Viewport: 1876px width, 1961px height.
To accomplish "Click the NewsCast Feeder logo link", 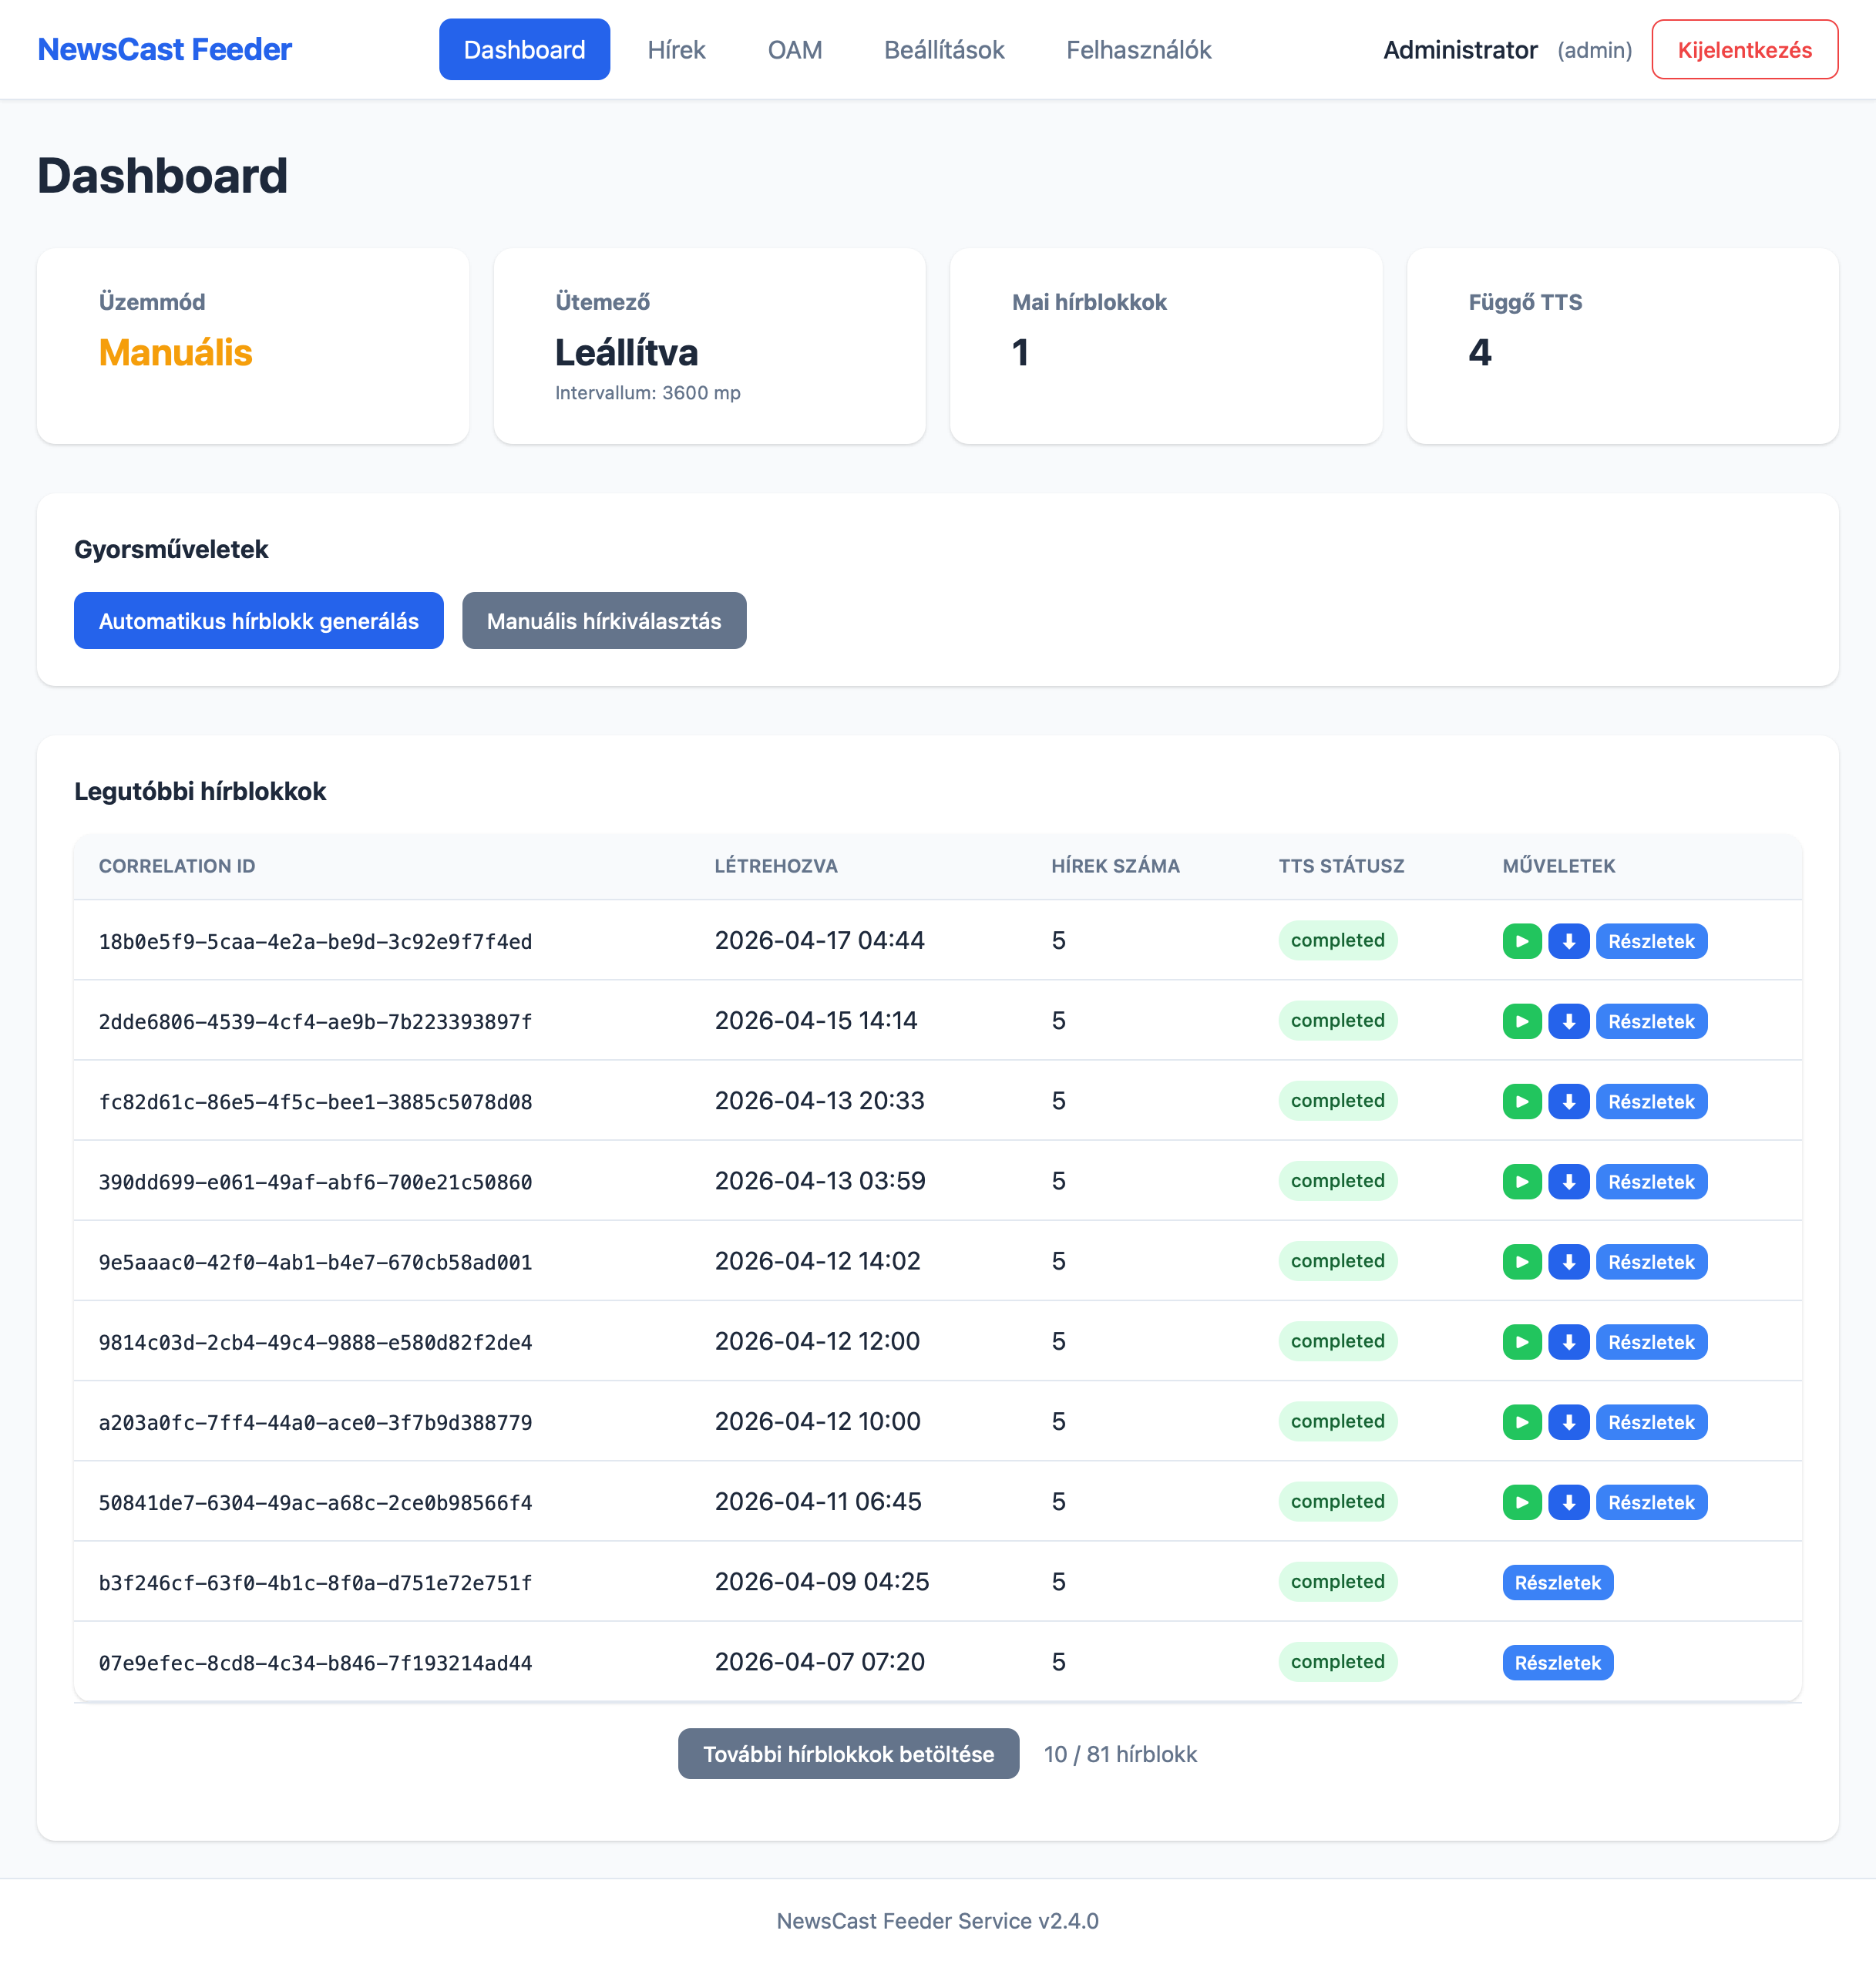I will [x=164, y=49].
